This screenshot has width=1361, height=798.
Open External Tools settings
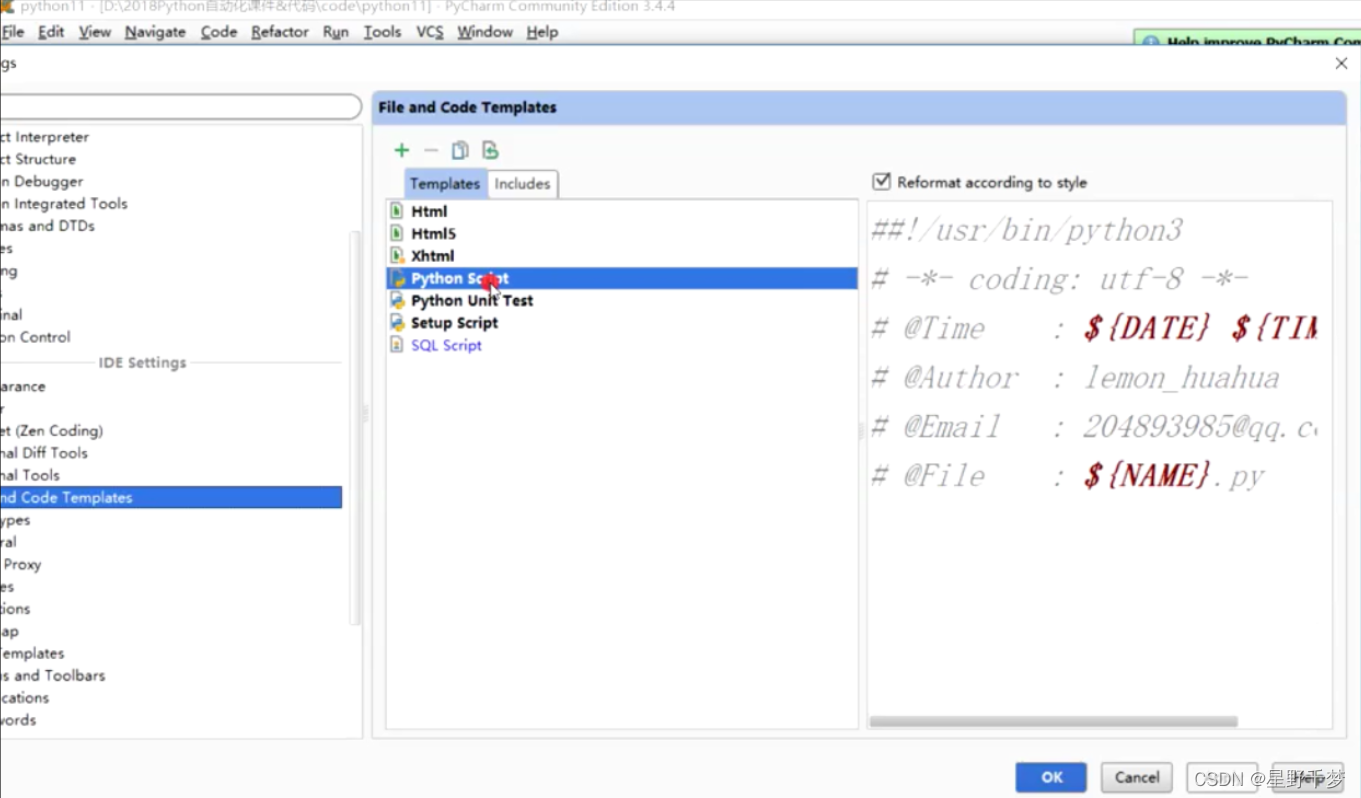30,475
